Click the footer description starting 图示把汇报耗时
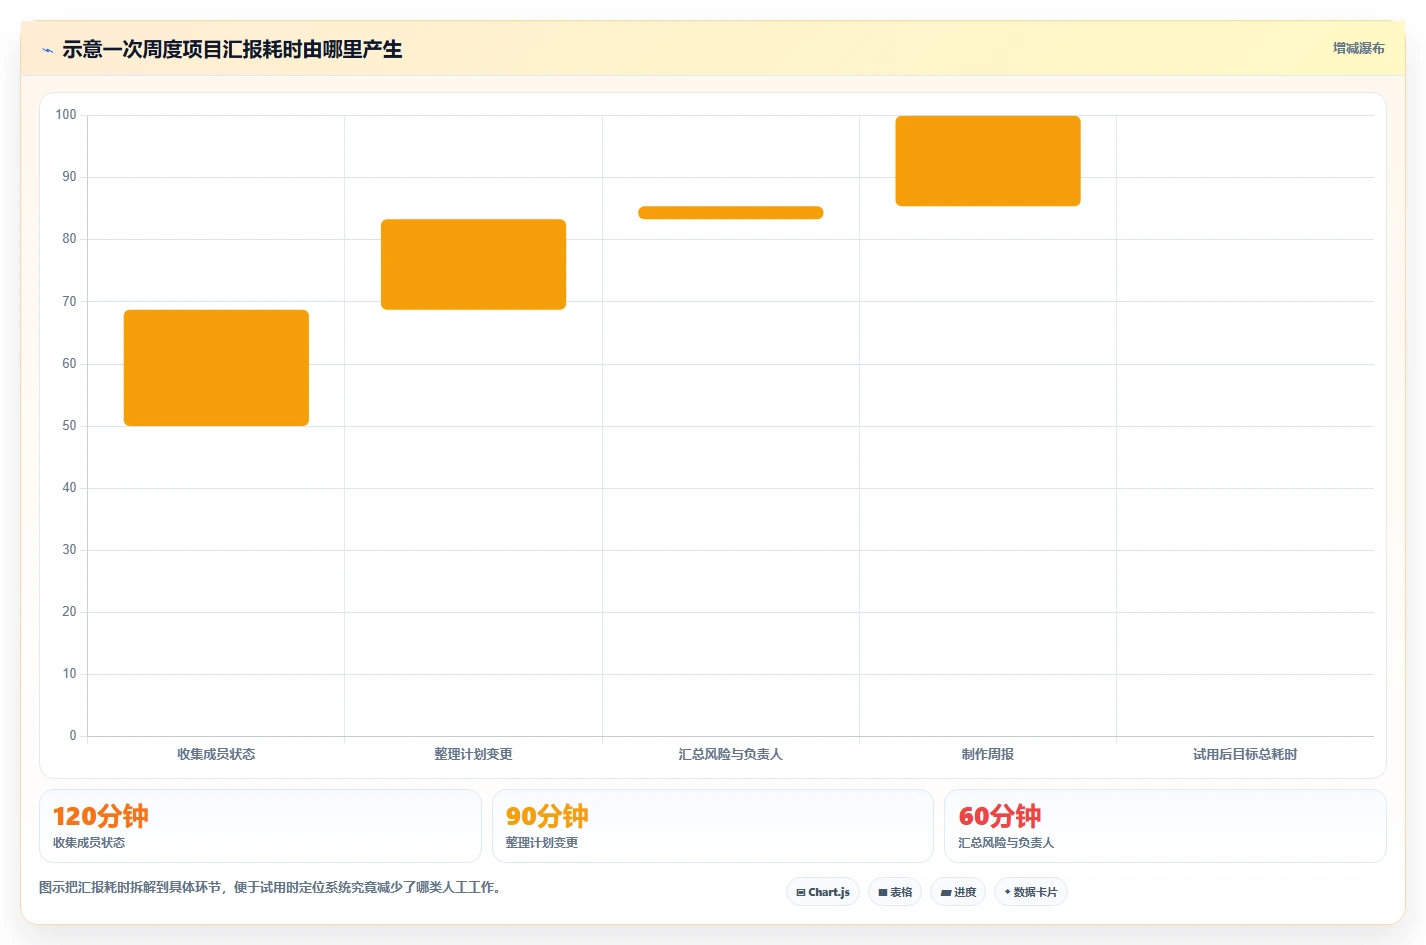This screenshot has width=1426, height=945. 273,887
